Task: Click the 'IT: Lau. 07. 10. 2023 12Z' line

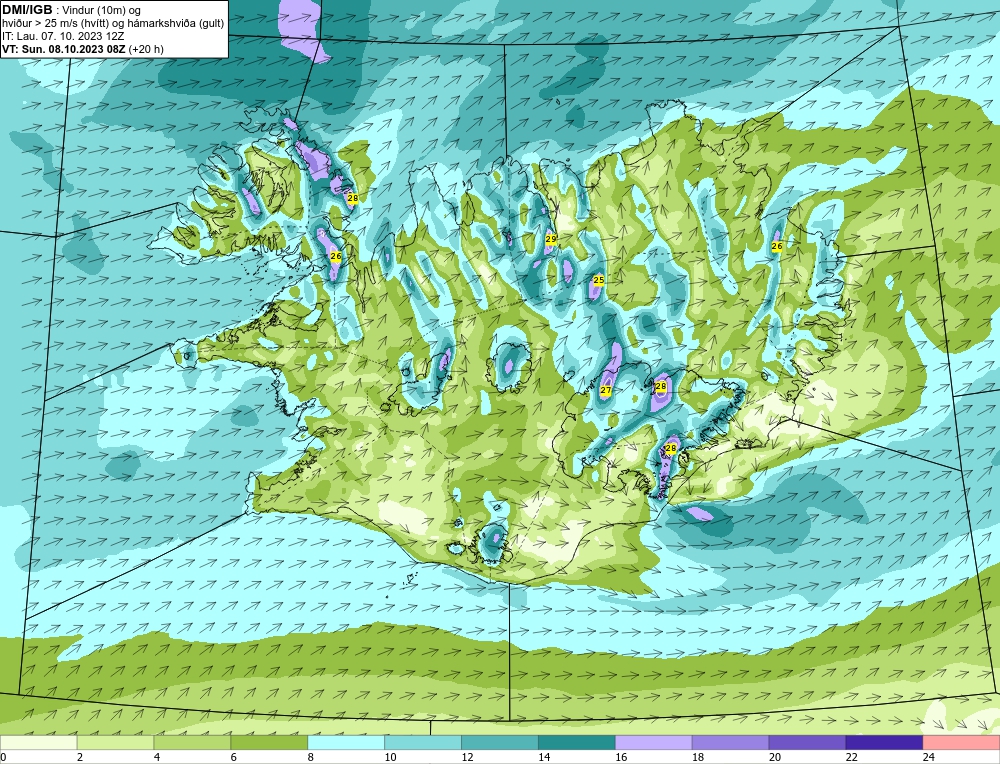Action: (x=63, y=36)
